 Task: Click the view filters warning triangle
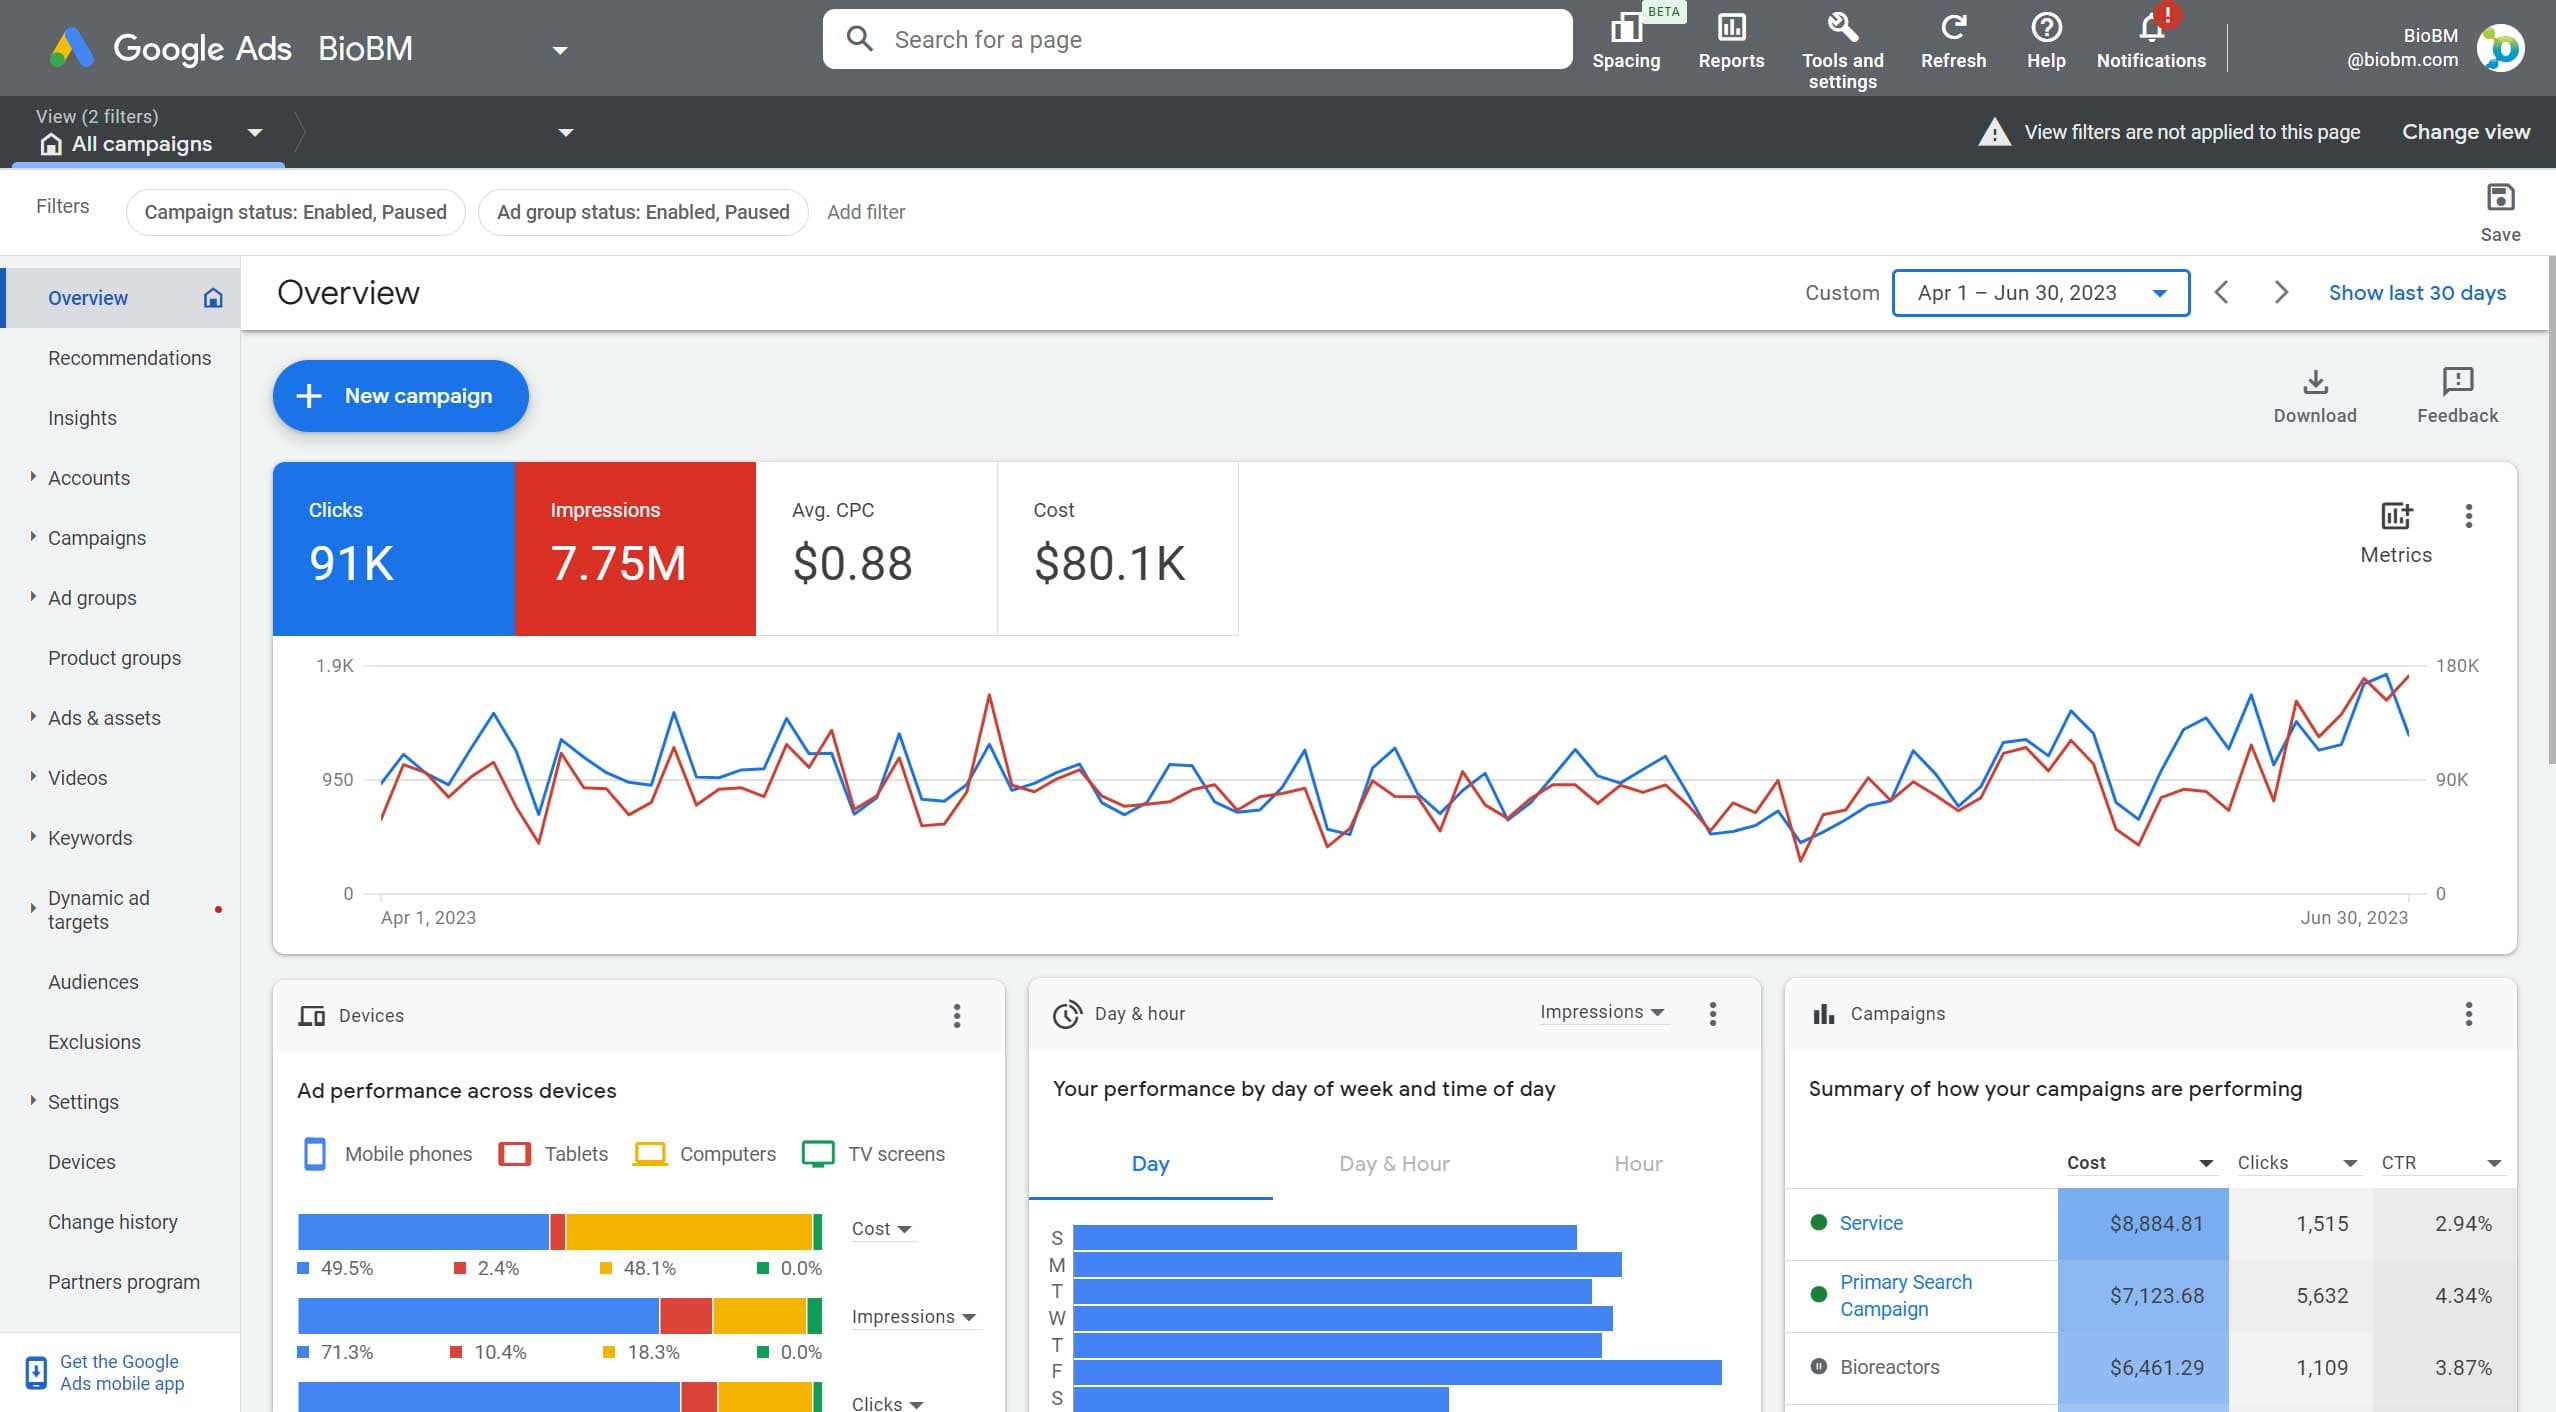1994,132
